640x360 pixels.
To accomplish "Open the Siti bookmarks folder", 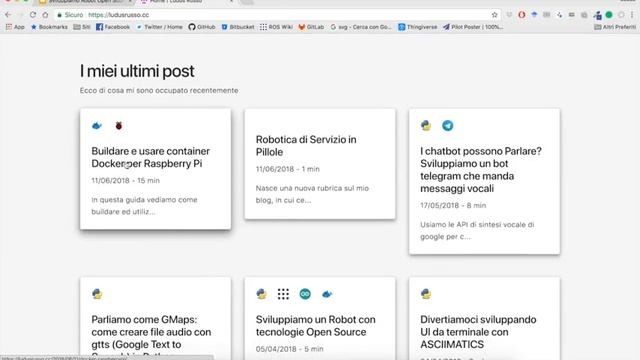I will point(82,27).
